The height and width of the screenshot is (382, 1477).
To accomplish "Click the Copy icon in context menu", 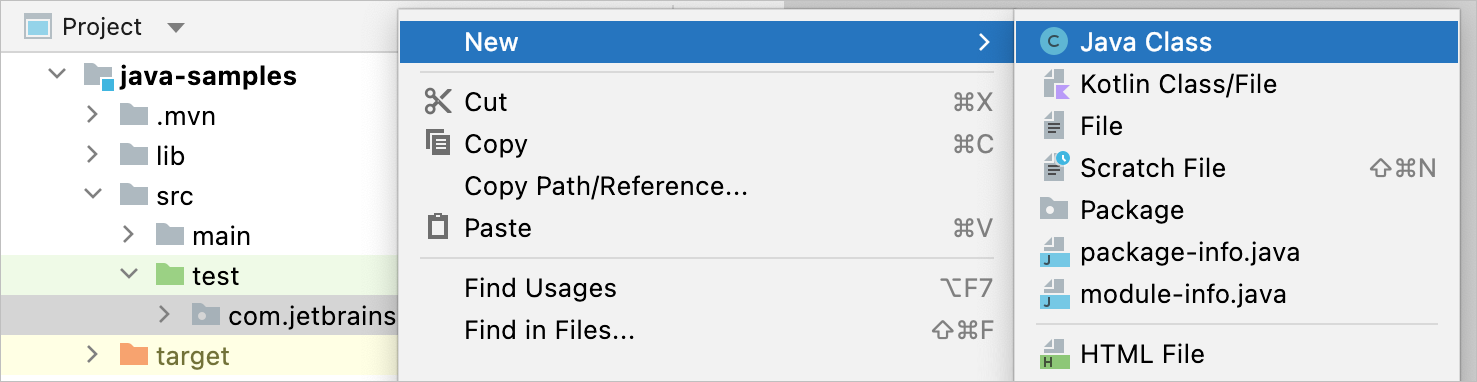I will pyautogui.click(x=438, y=143).
